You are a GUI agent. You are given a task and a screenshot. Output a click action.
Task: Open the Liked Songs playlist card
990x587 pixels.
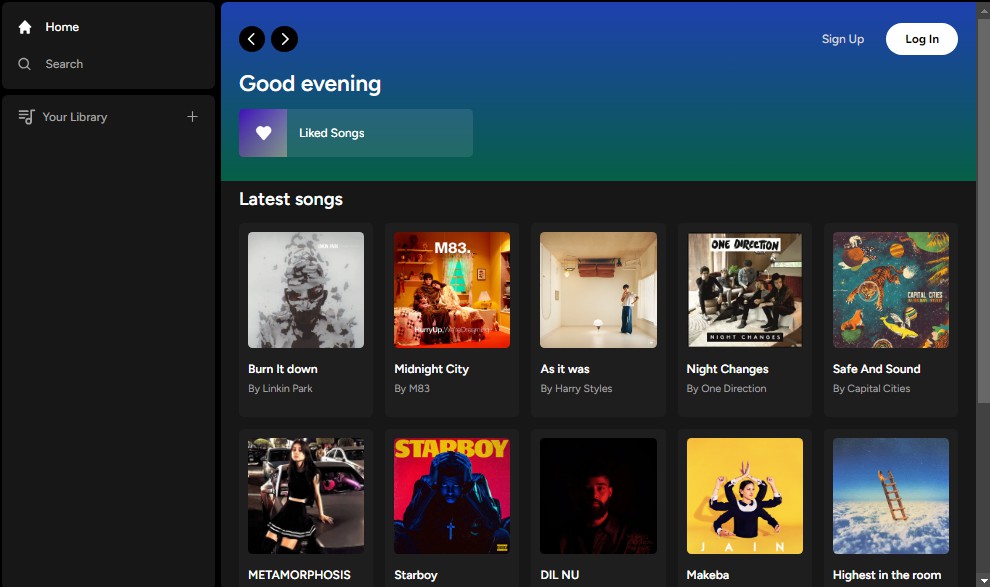tap(356, 133)
